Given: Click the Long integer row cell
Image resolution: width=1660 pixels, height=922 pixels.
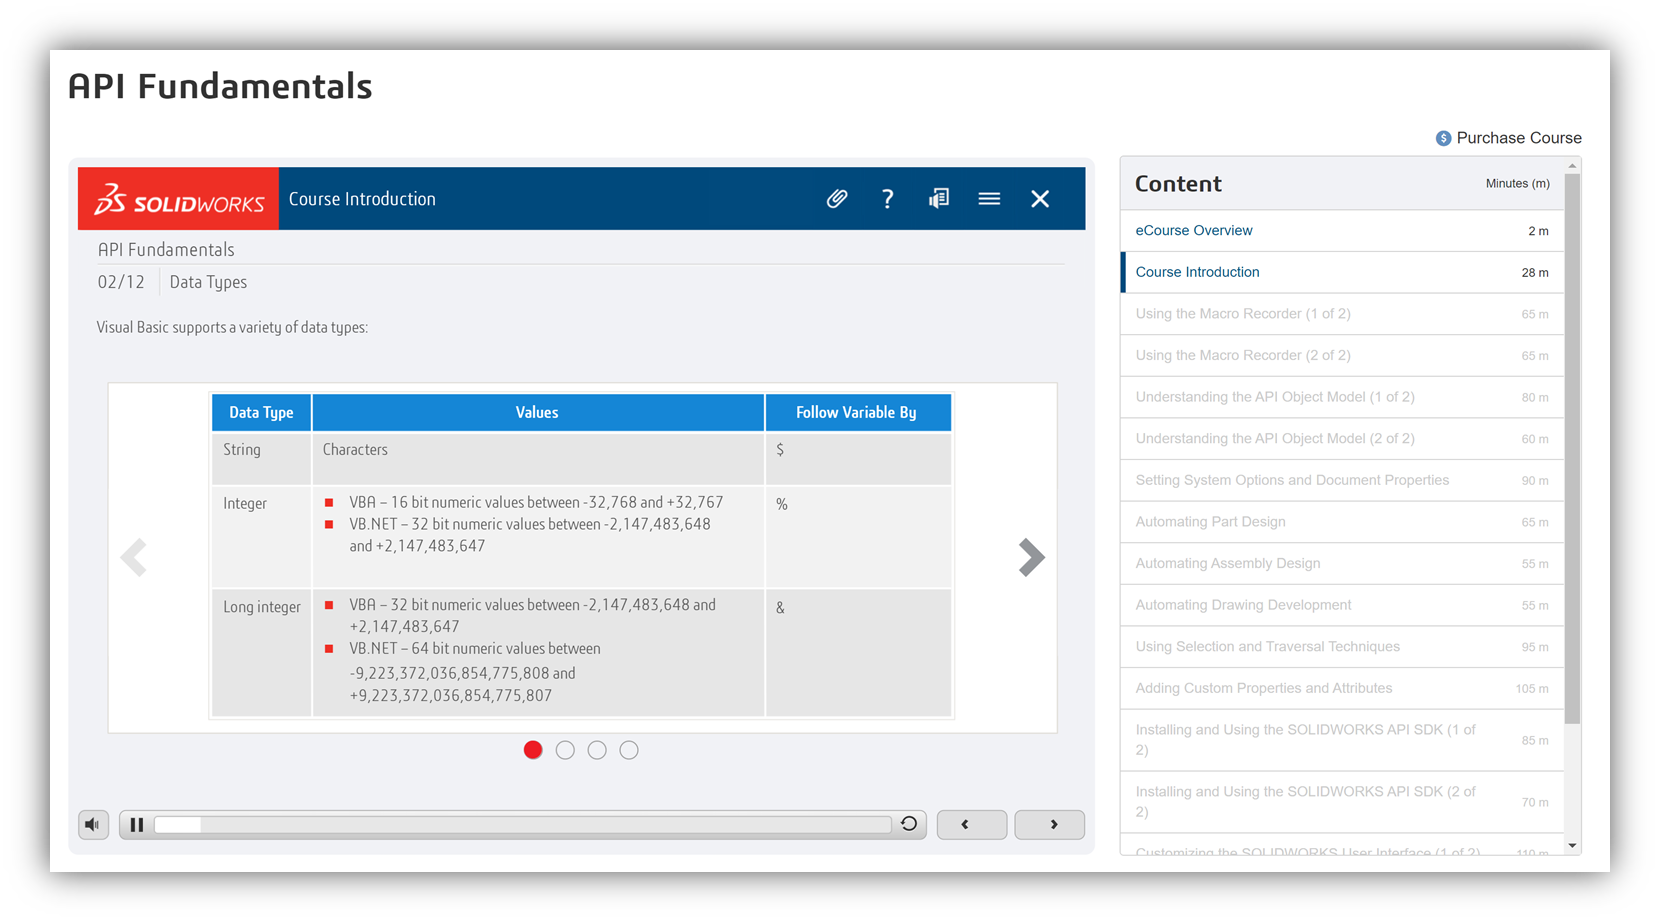Looking at the screenshot, I should pos(261,653).
